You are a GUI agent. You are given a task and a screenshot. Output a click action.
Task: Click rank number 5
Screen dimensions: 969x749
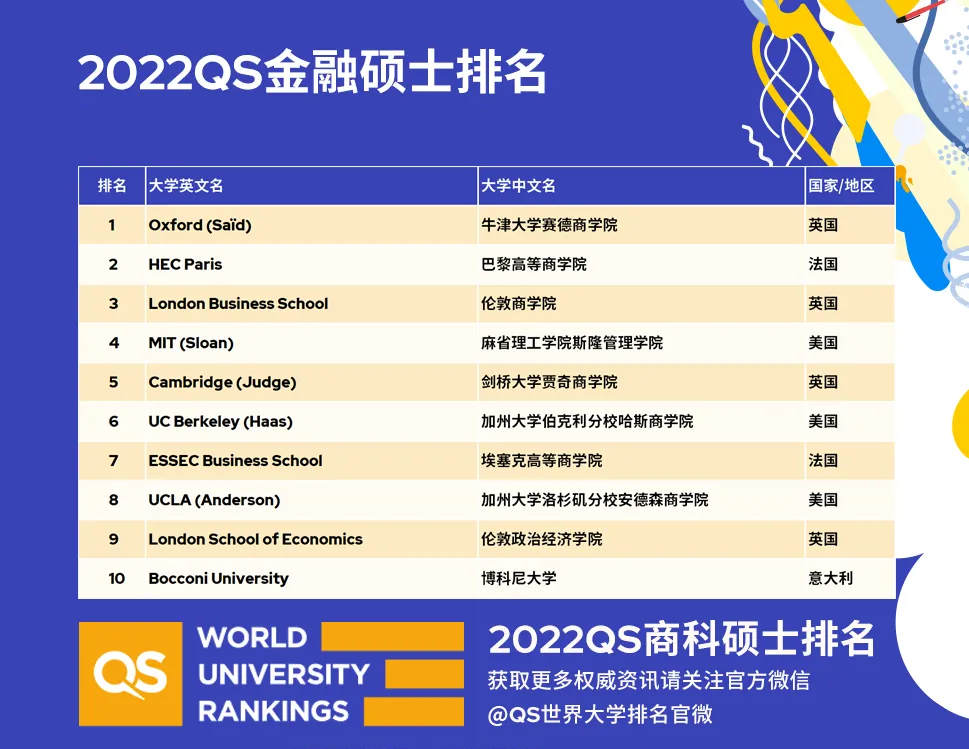pos(112,382)
